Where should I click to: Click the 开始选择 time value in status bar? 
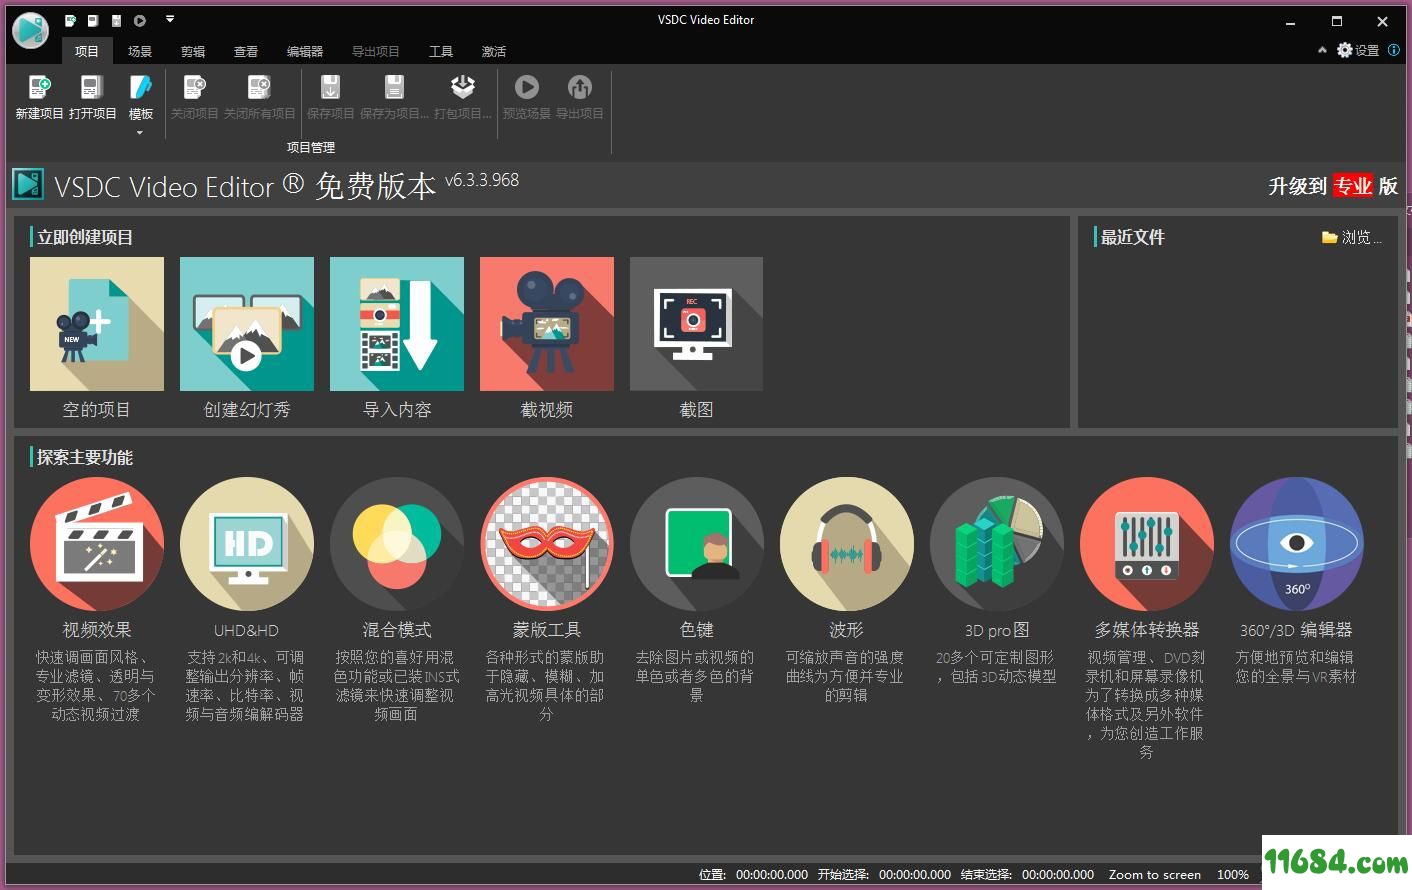tap(915, 874)
